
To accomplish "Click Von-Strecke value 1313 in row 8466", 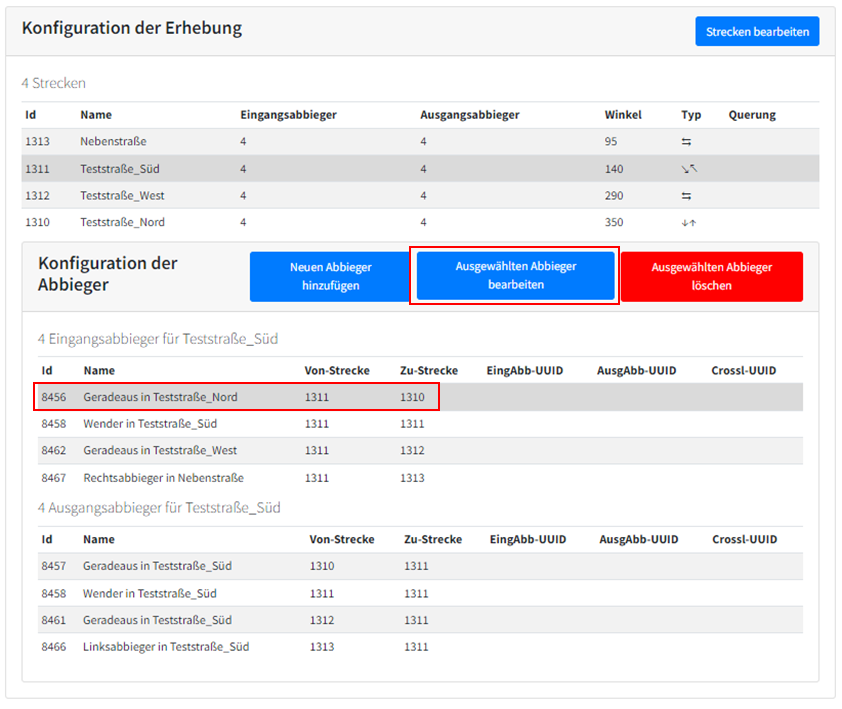I will (322, 647).
